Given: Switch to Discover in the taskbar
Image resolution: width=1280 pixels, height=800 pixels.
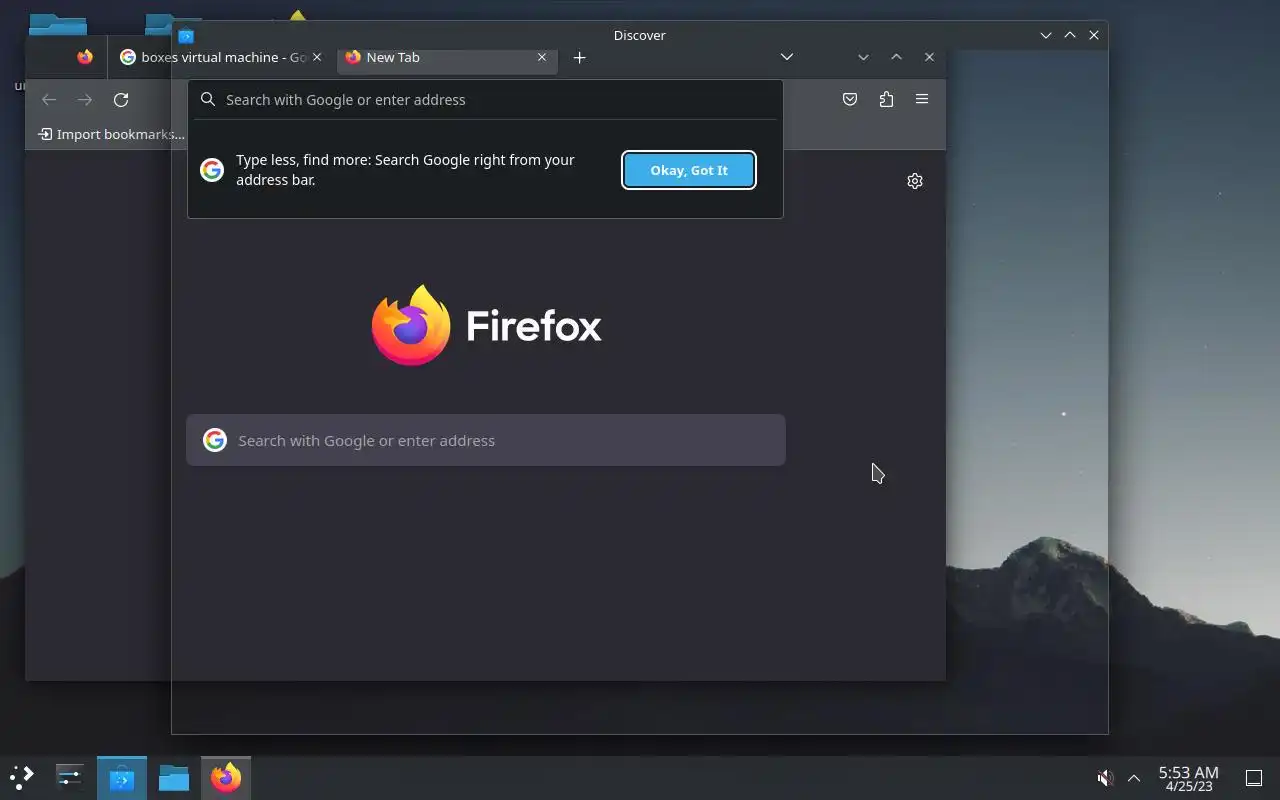Looking at the screenshot, I should (122, 777).
